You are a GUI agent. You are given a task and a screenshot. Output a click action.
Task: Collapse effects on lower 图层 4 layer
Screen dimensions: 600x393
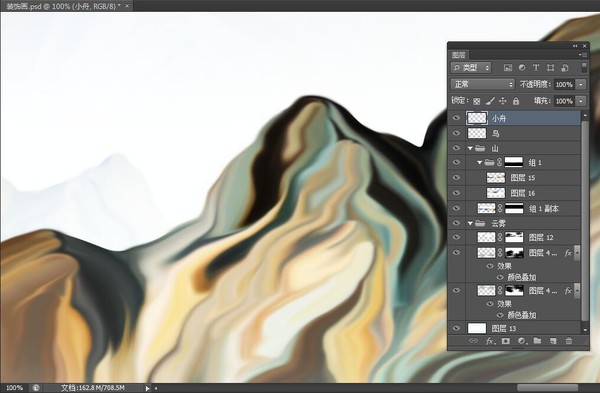click(x=577, y=291)
